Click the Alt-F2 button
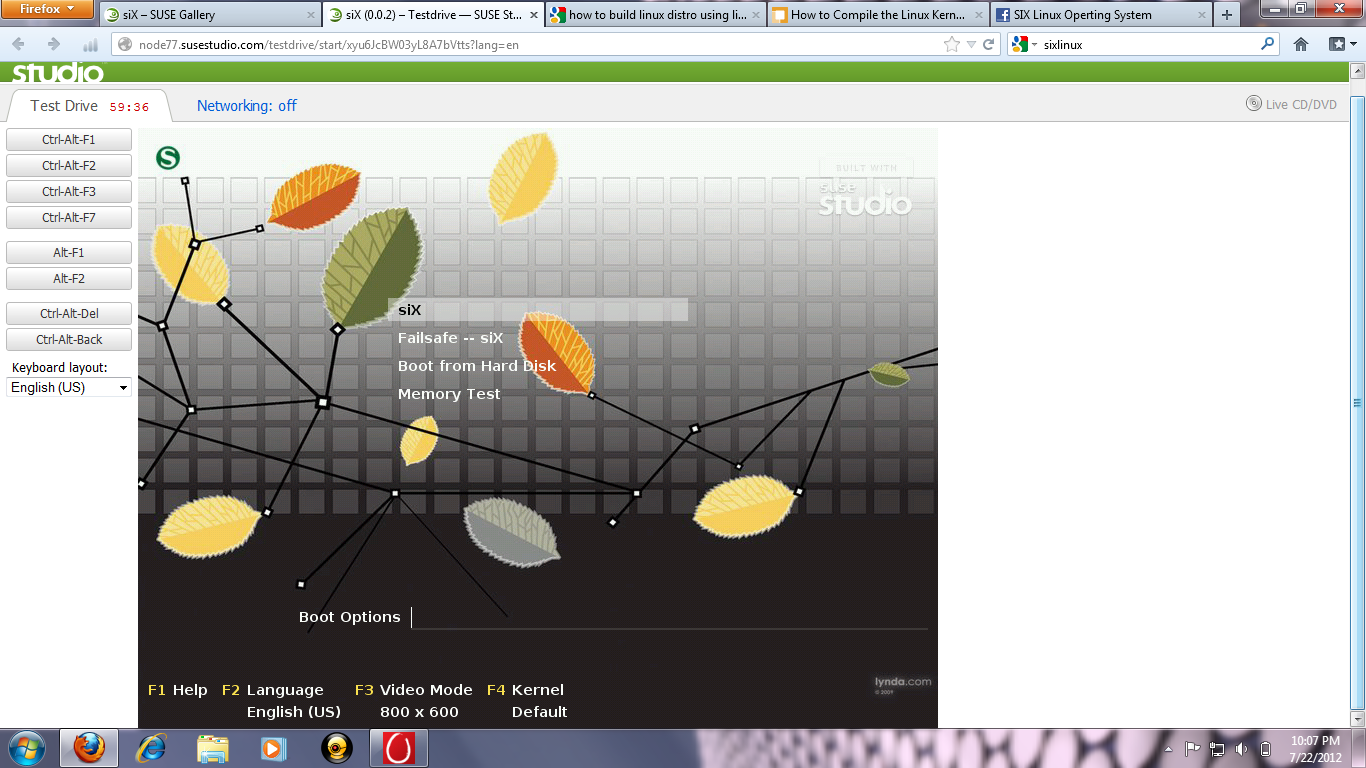Image resolution: width=1366 pixels, height=768 pixels. [x=69, y=279]
